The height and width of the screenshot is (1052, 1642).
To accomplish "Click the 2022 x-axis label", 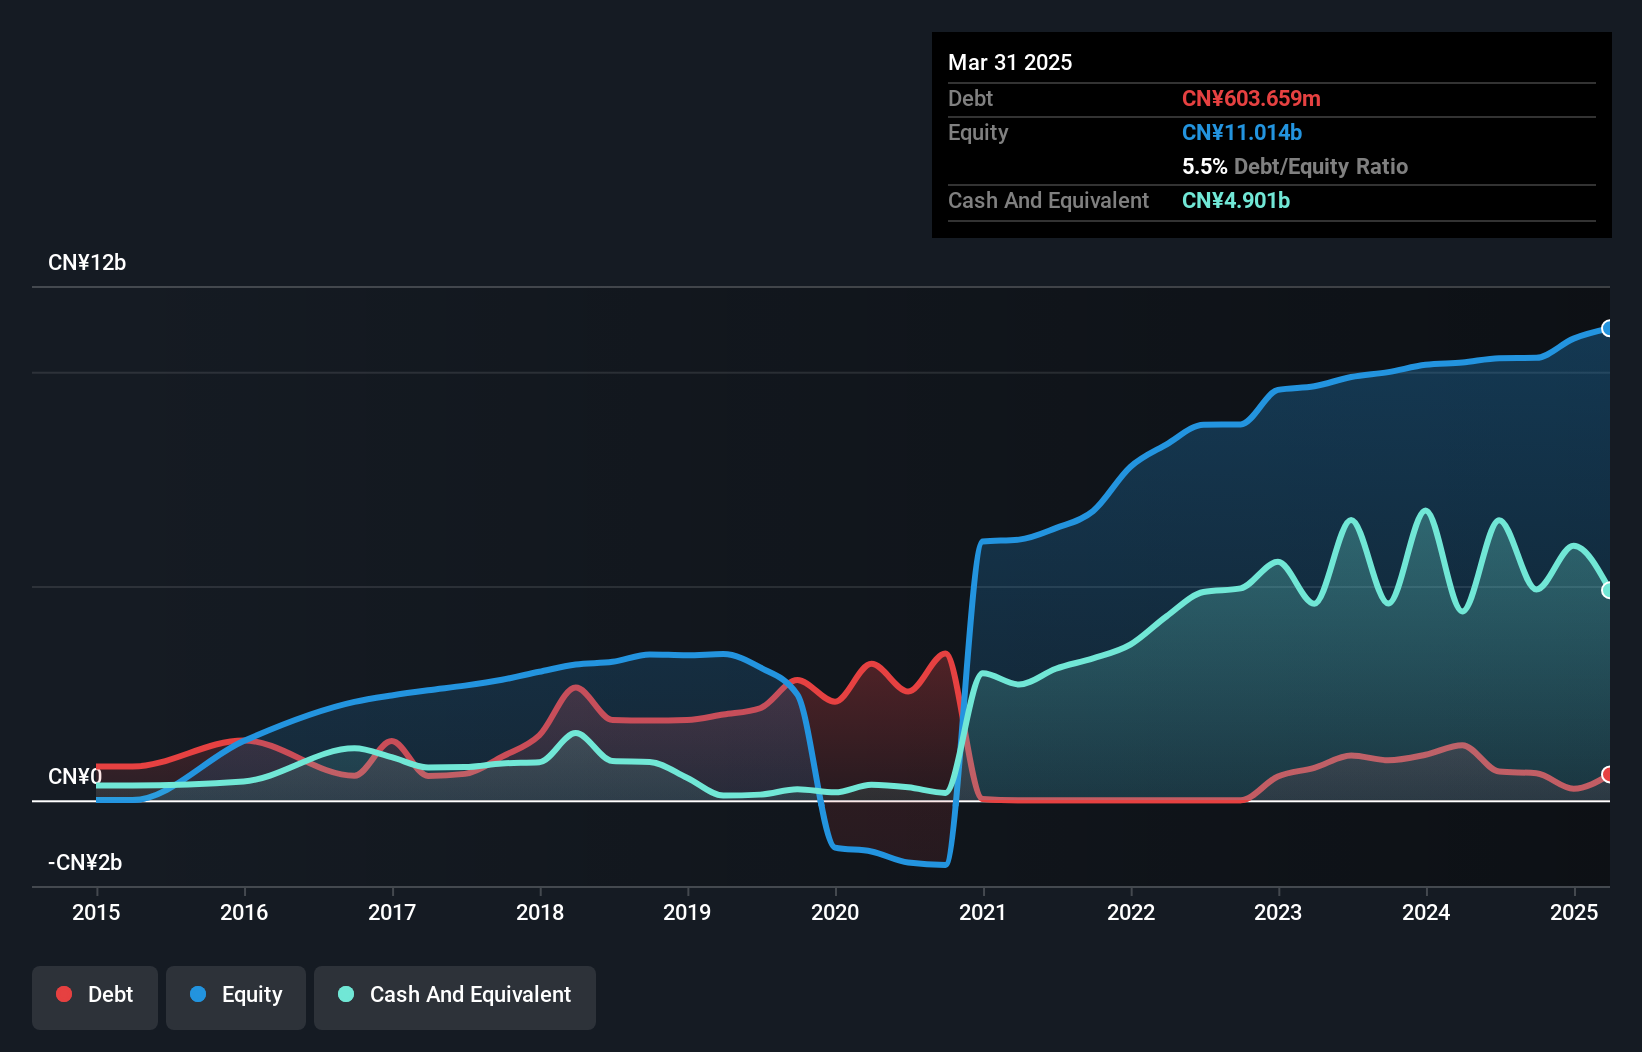I will [1131, 912].
